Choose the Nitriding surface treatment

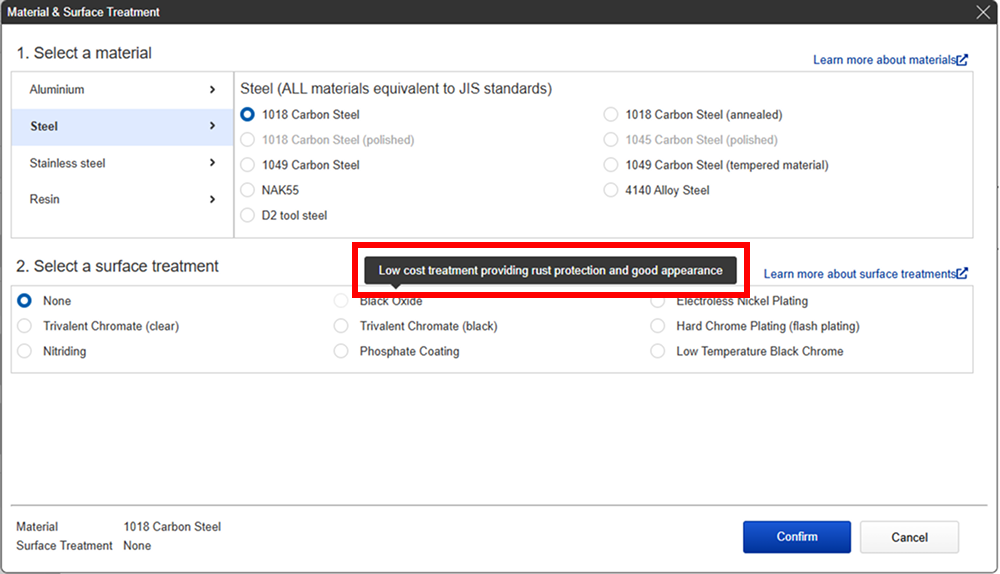coord(25,351)
